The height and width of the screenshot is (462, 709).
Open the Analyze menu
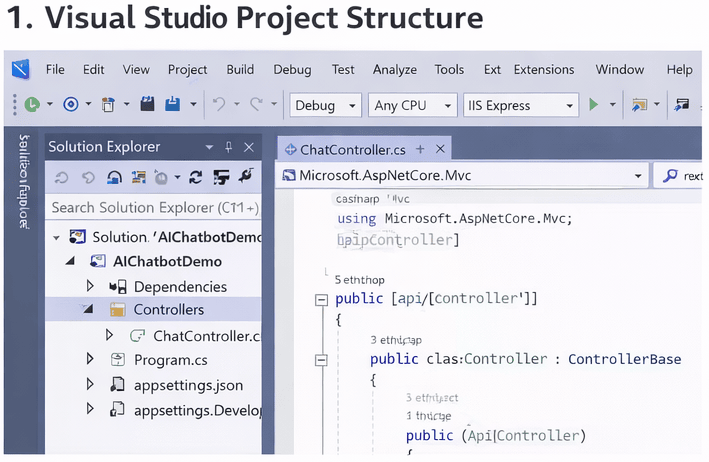click(x=395, y=70)
